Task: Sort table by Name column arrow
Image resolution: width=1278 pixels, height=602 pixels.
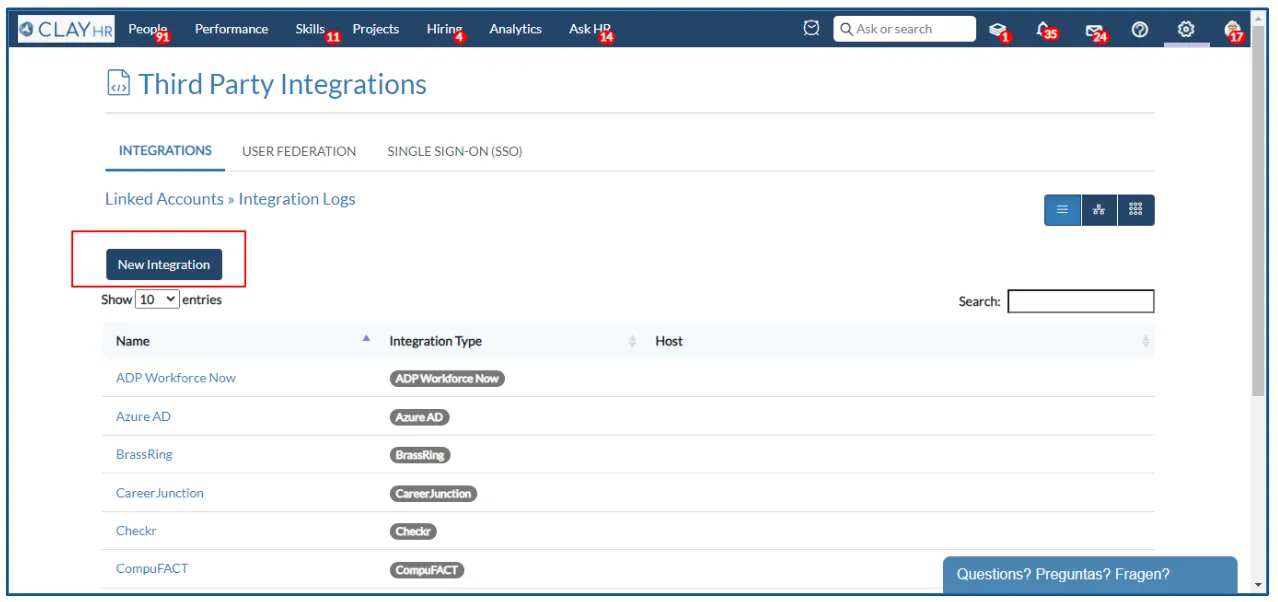Action: point(366,339)
